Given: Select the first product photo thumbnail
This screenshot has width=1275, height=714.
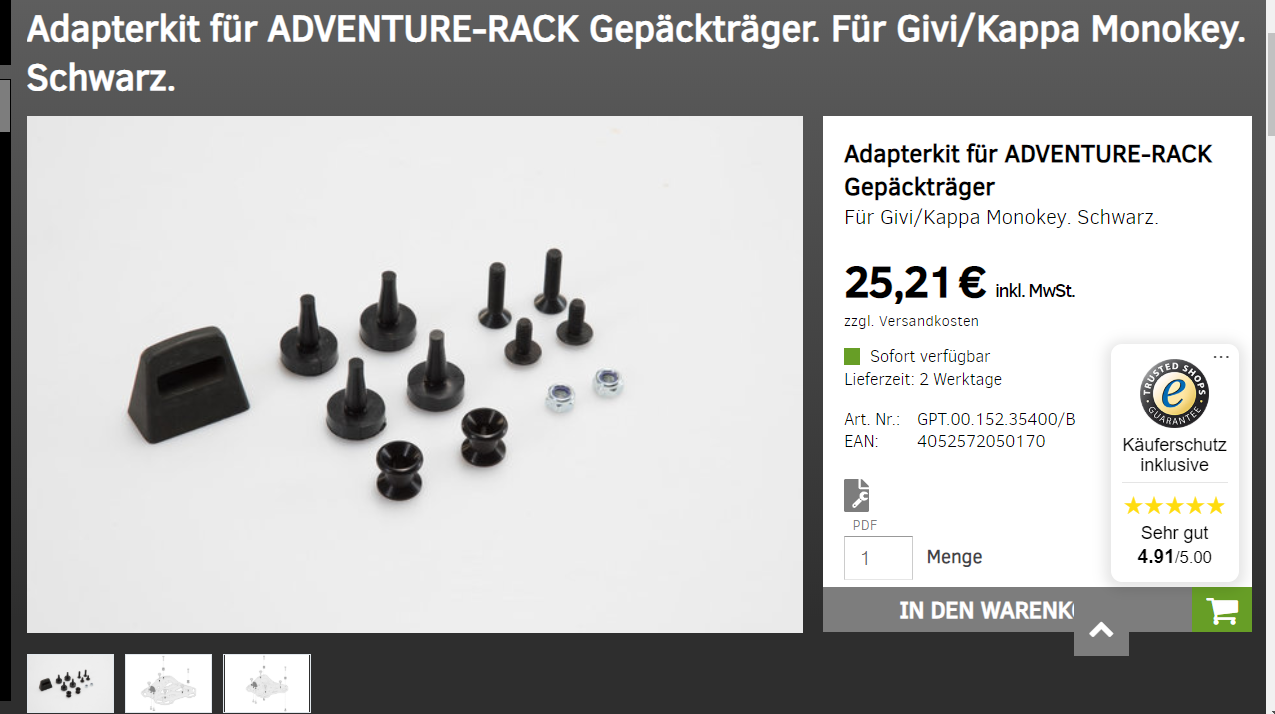Looking at the screenshot, I should (x=70, y=683).
